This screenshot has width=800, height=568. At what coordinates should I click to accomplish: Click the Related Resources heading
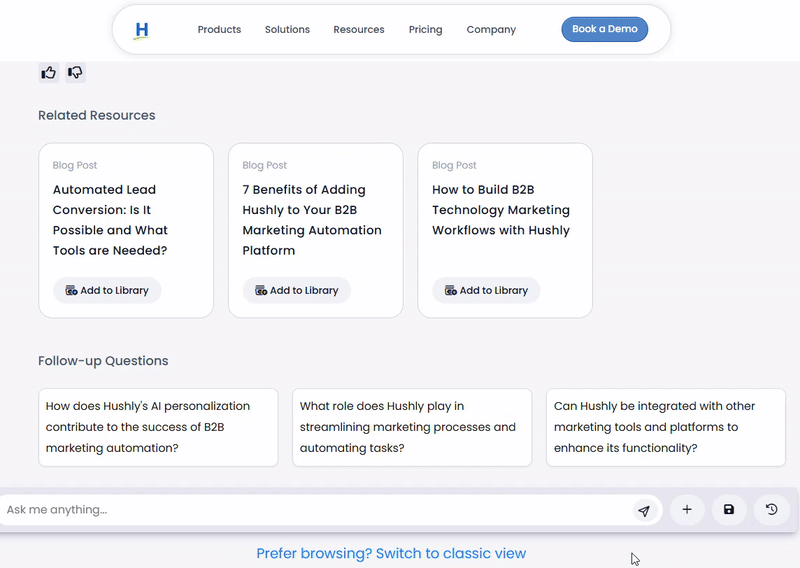[96, 115]
